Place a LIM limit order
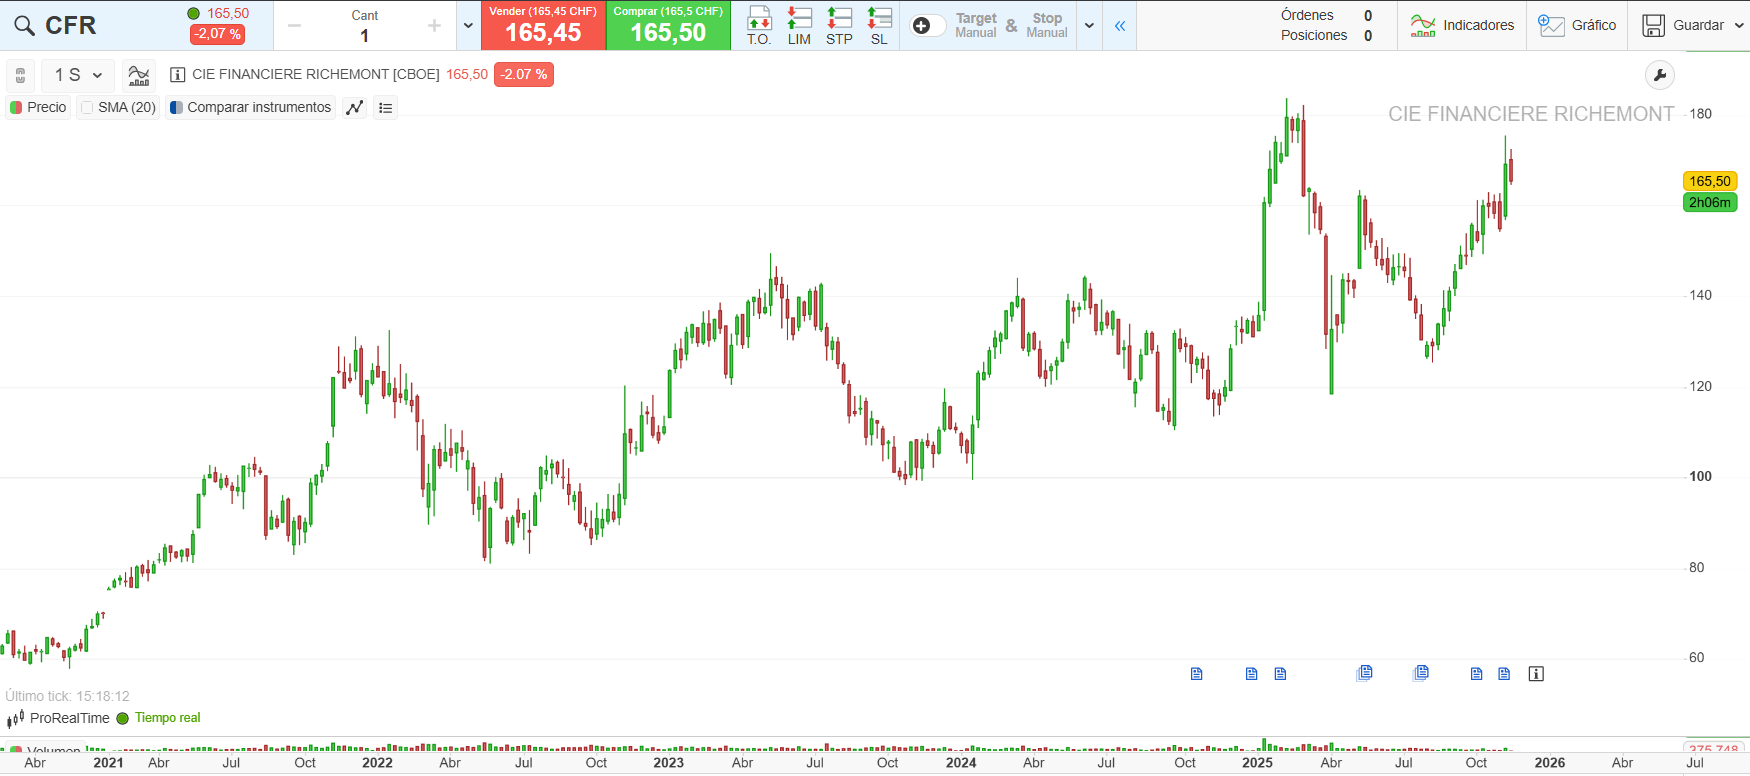 (x=799, y=25)
